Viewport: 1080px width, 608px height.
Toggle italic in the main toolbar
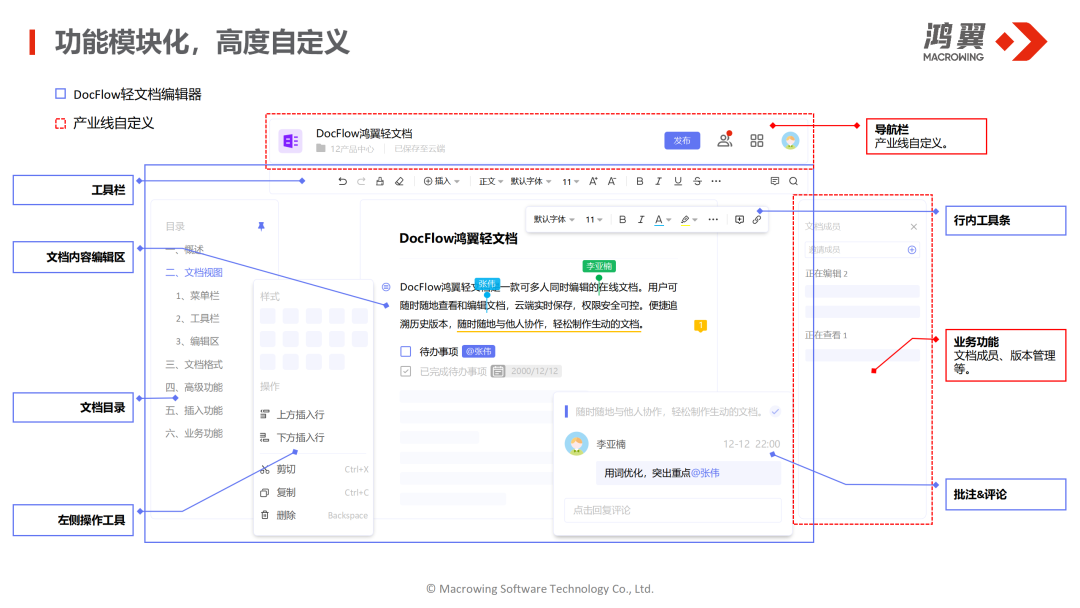pos(658,181)
